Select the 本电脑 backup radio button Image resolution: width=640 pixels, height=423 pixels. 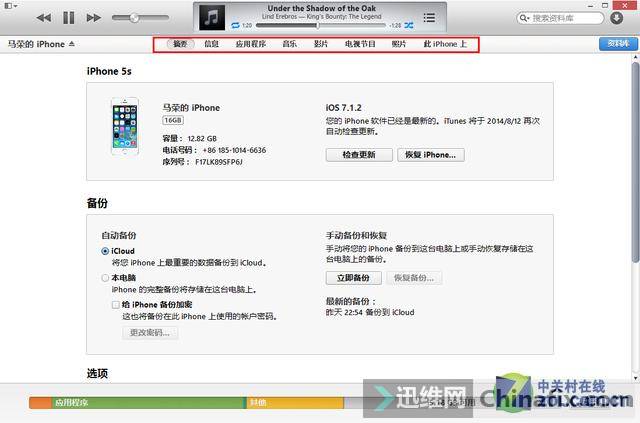[x=105, y=278]
